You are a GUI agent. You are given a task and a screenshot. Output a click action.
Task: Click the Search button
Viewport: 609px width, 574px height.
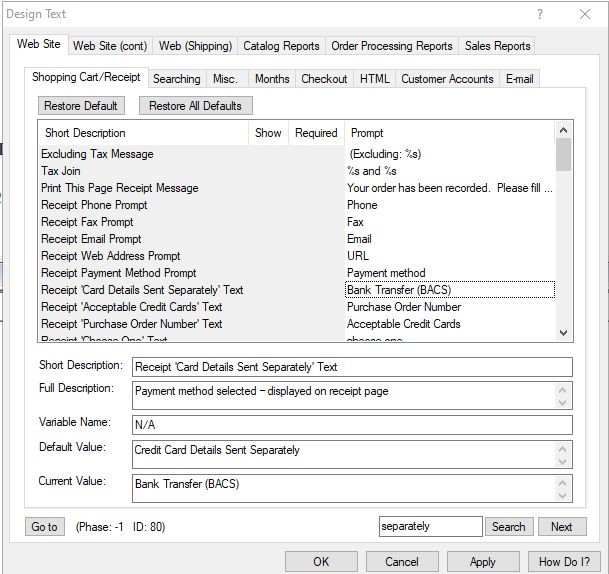point(508,527)
